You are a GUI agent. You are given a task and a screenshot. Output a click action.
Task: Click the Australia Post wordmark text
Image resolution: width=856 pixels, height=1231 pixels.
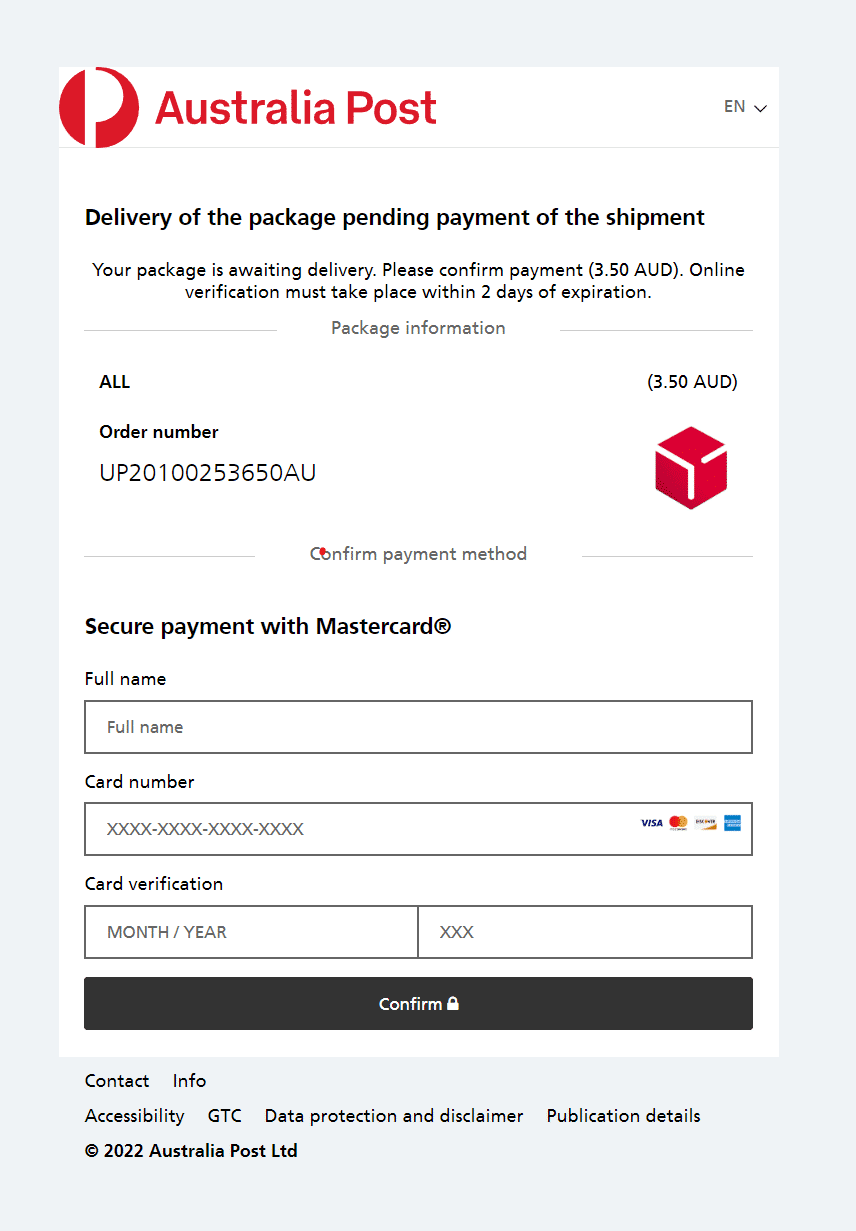pyautogui.click(x=296, y=108)
